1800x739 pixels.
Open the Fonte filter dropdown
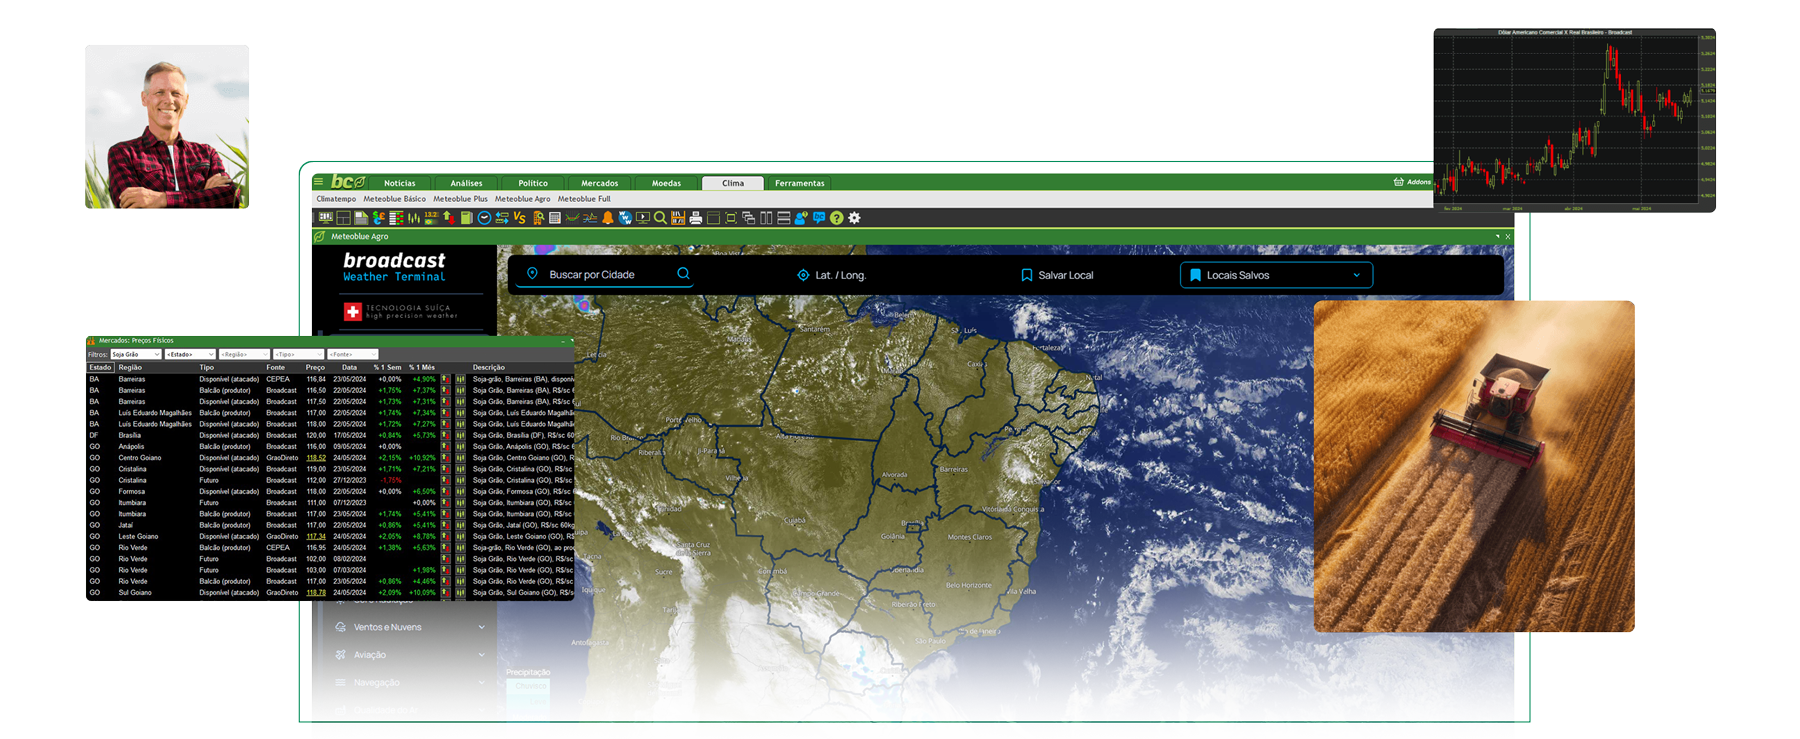(352, 354)
